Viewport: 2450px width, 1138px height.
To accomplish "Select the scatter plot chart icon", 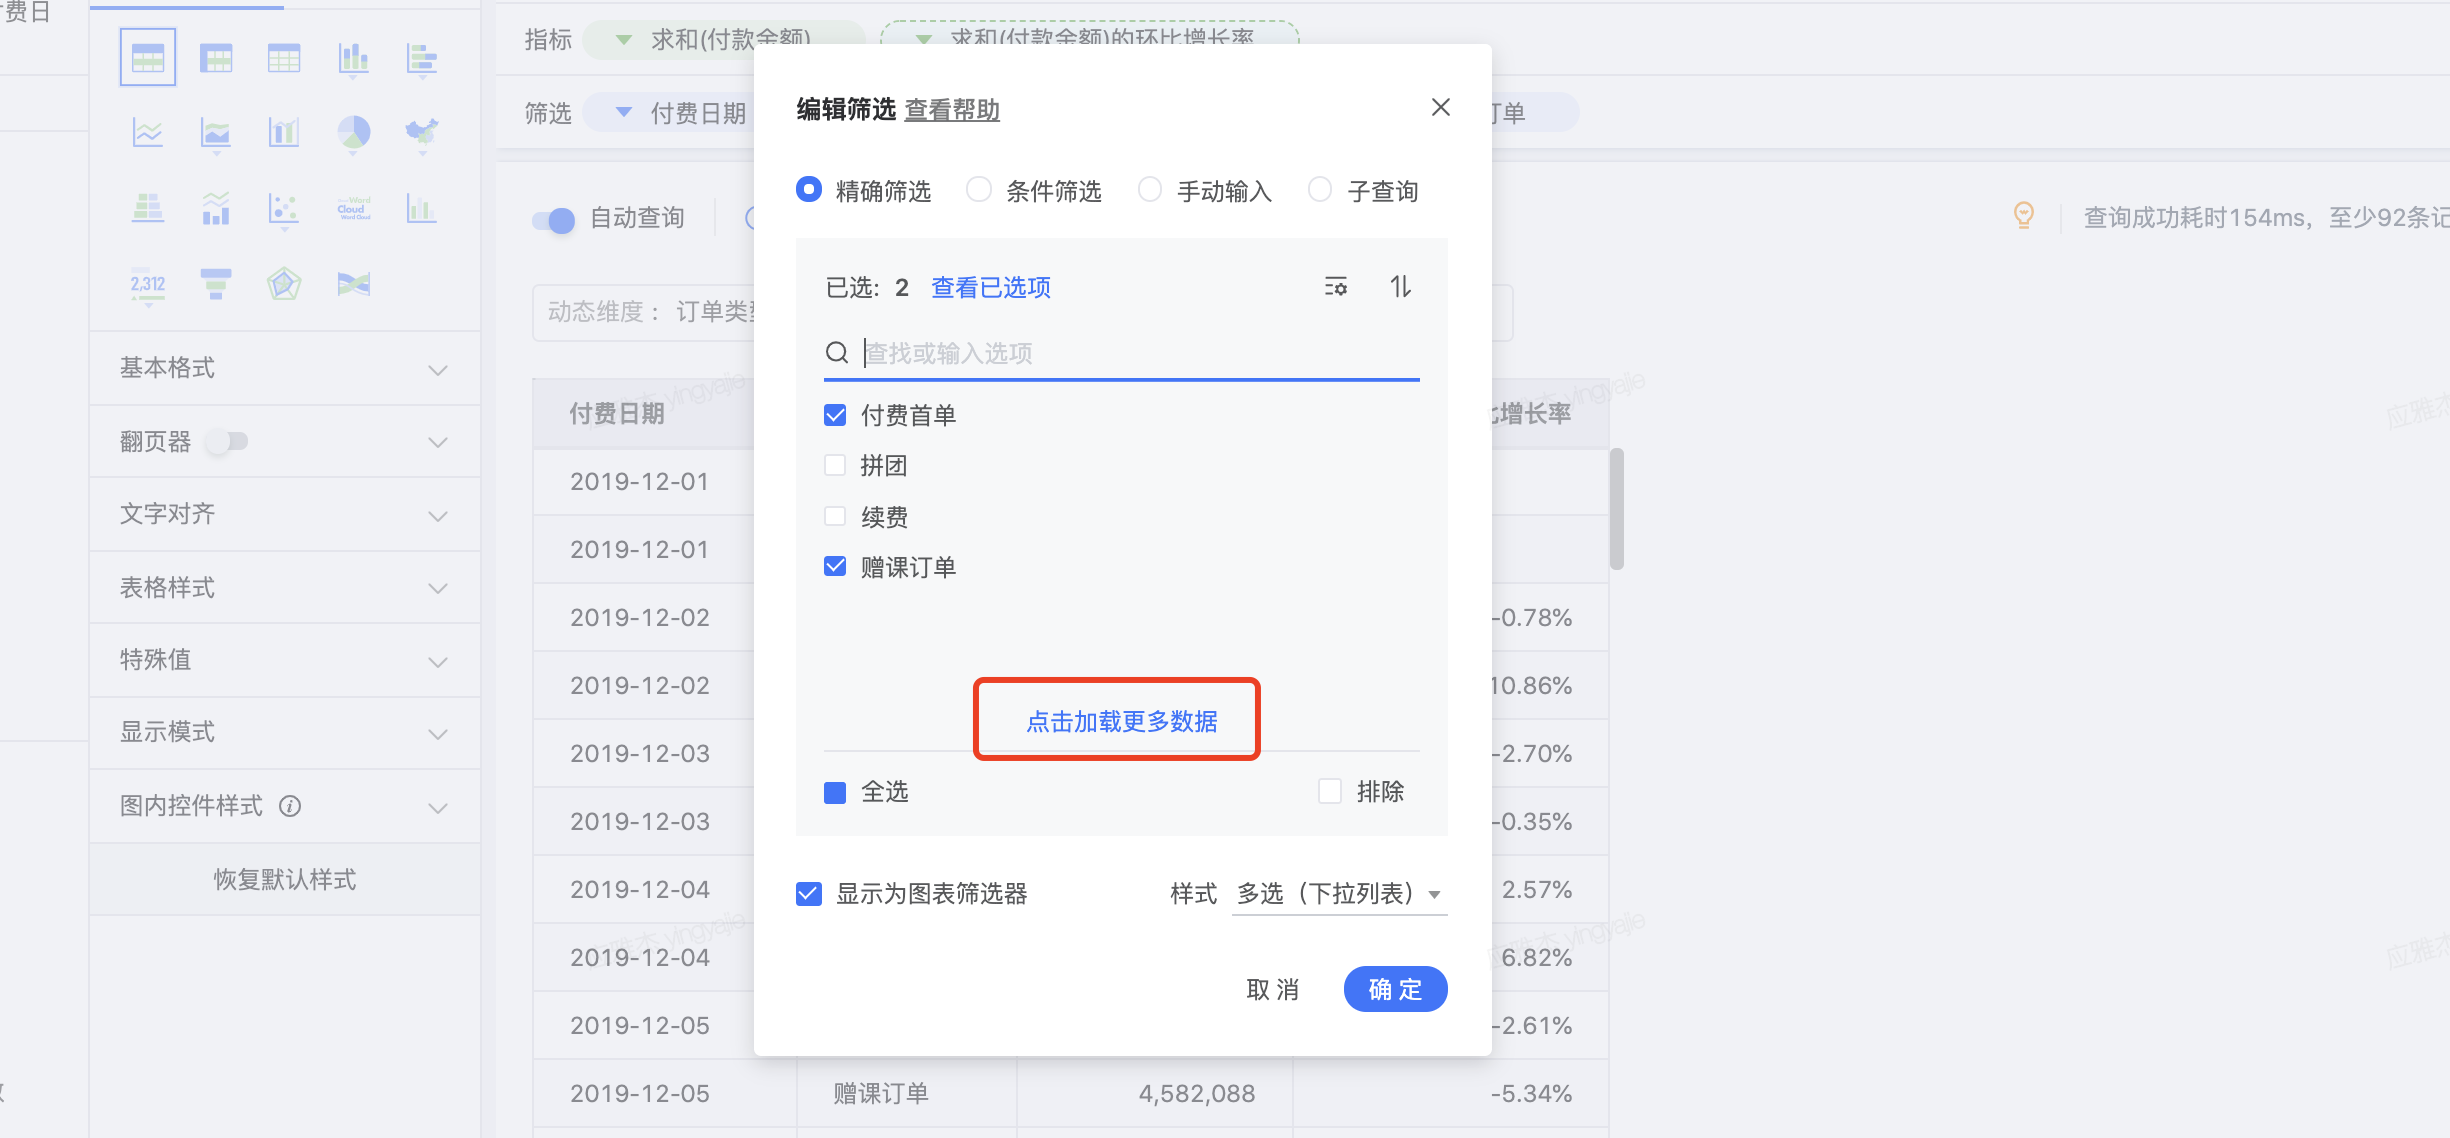I will [x=284, y=208].
